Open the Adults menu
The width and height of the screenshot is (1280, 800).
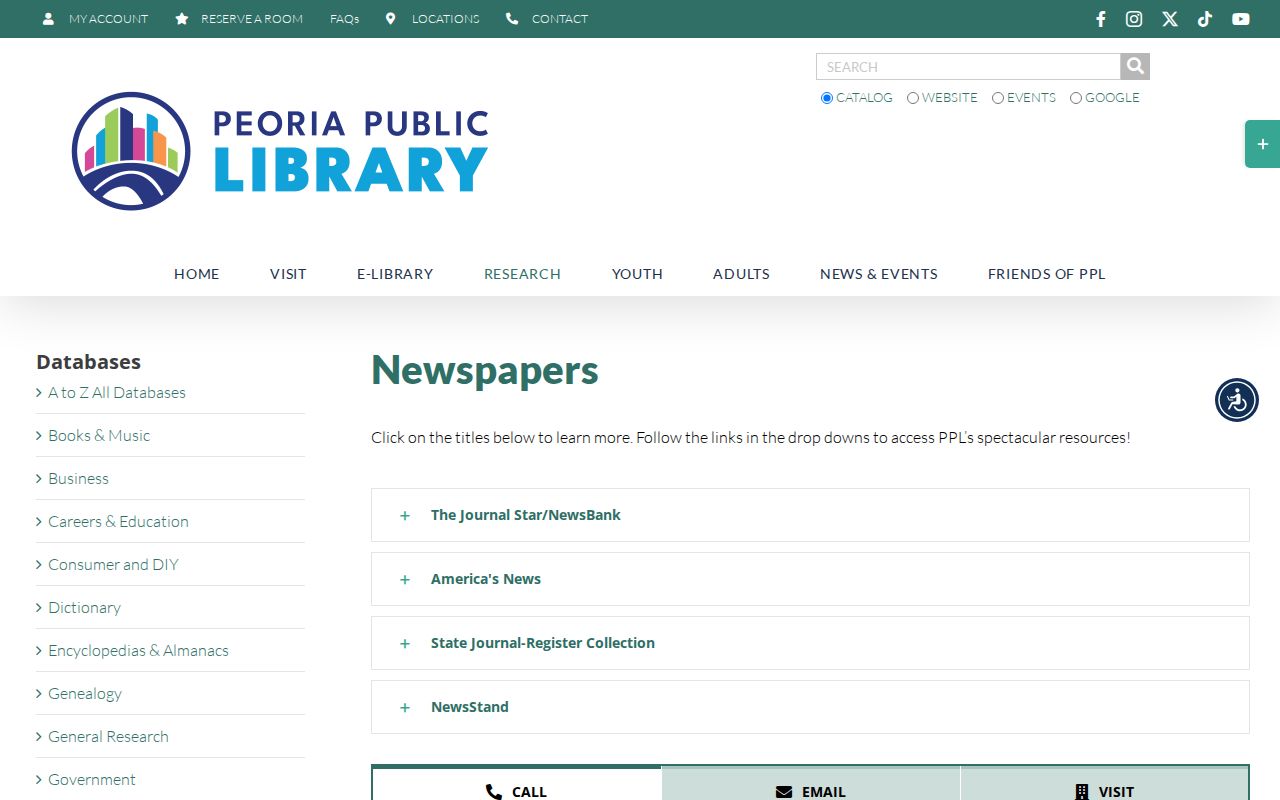741,274
